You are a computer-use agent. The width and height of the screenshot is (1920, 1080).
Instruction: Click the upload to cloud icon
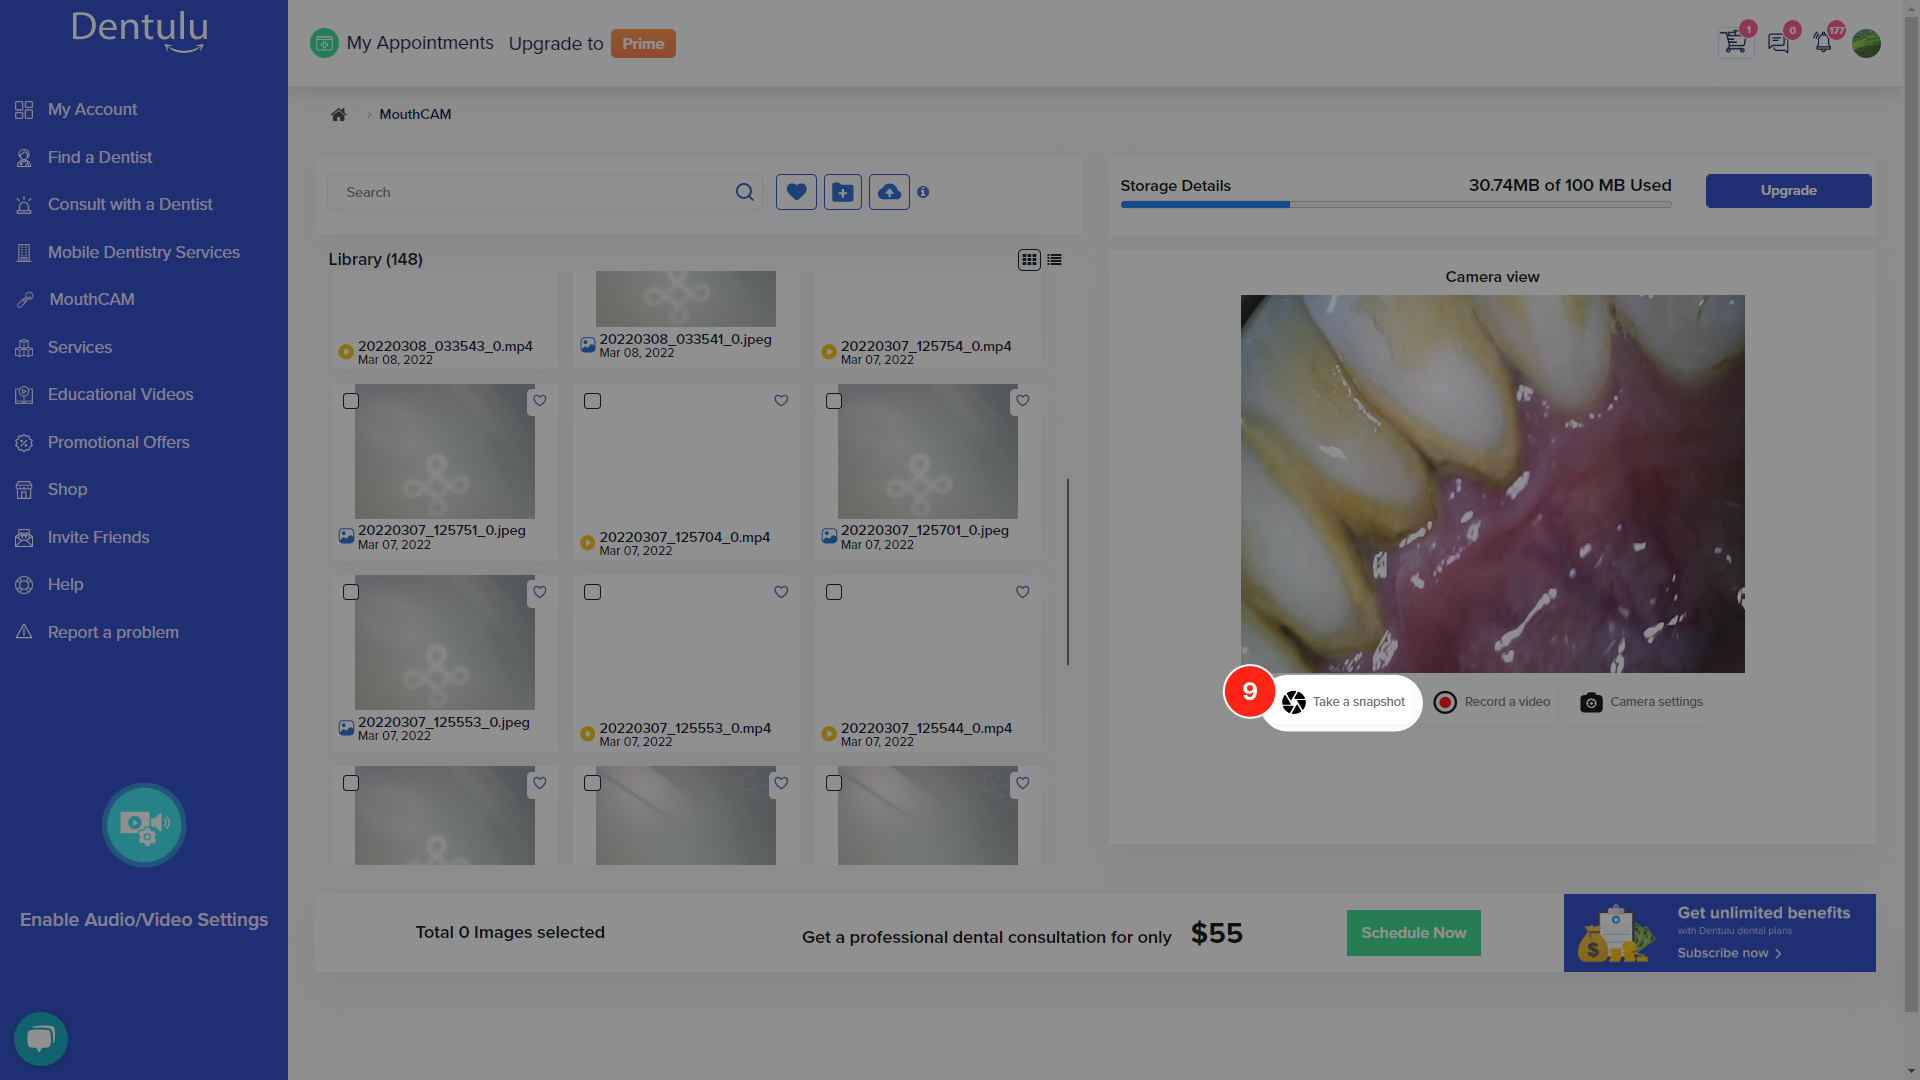889,191
